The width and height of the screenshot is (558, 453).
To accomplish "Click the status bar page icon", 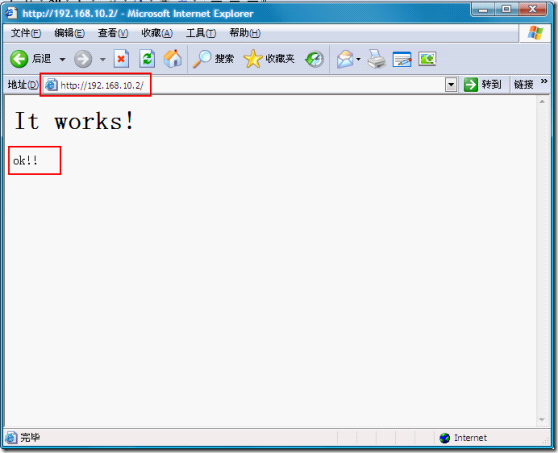I will coord(11,437).
